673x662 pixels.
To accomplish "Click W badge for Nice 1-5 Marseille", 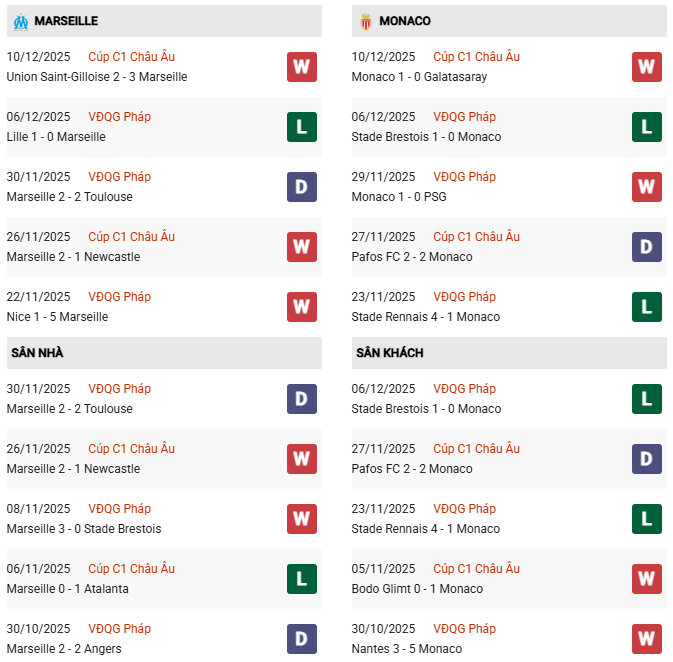I will (x=302, y=307).
